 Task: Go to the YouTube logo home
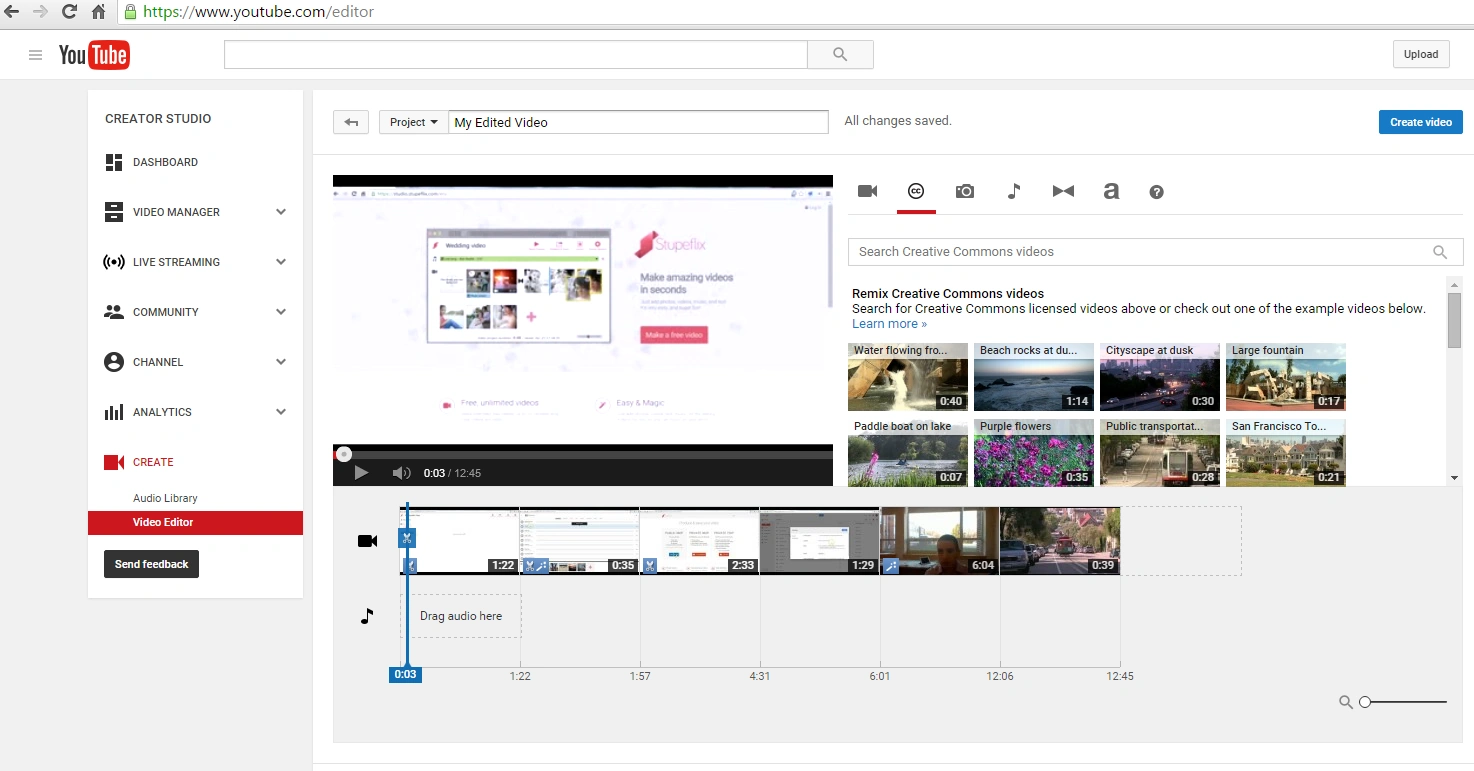point(94,55)
